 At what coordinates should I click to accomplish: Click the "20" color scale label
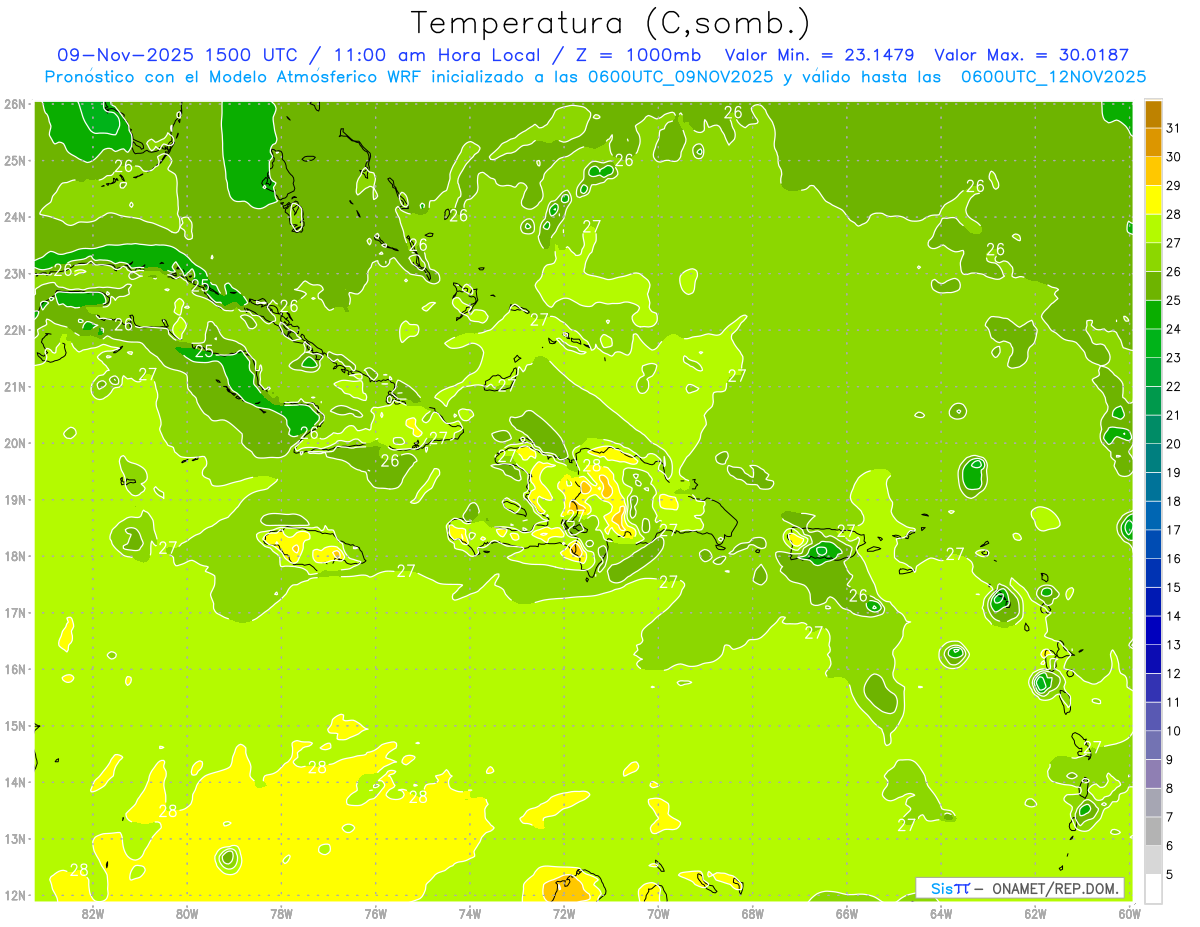1174,444
